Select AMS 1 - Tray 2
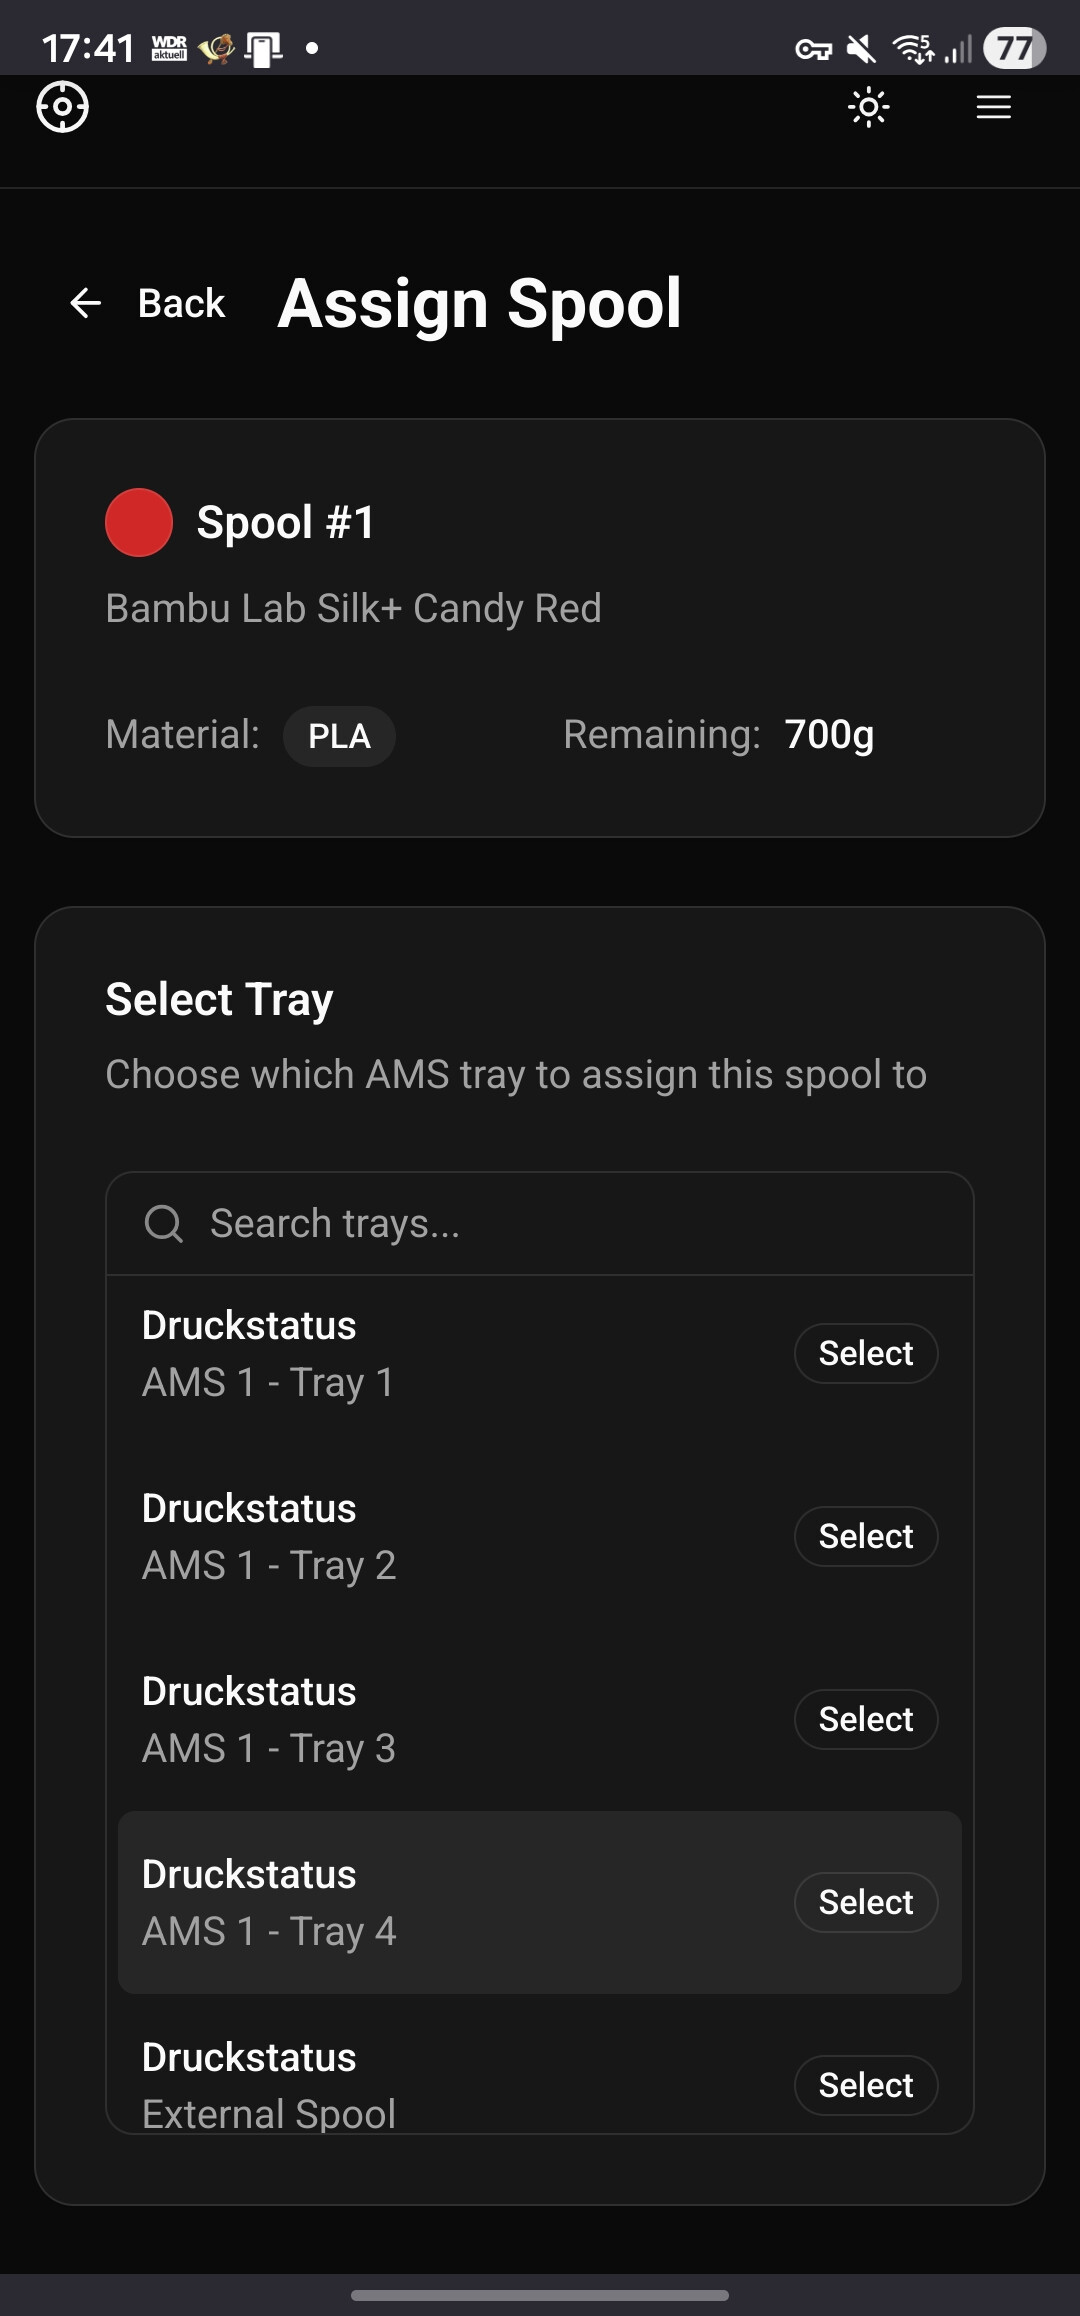This screenshot has height=2316, width=1080. (865, 1536)
